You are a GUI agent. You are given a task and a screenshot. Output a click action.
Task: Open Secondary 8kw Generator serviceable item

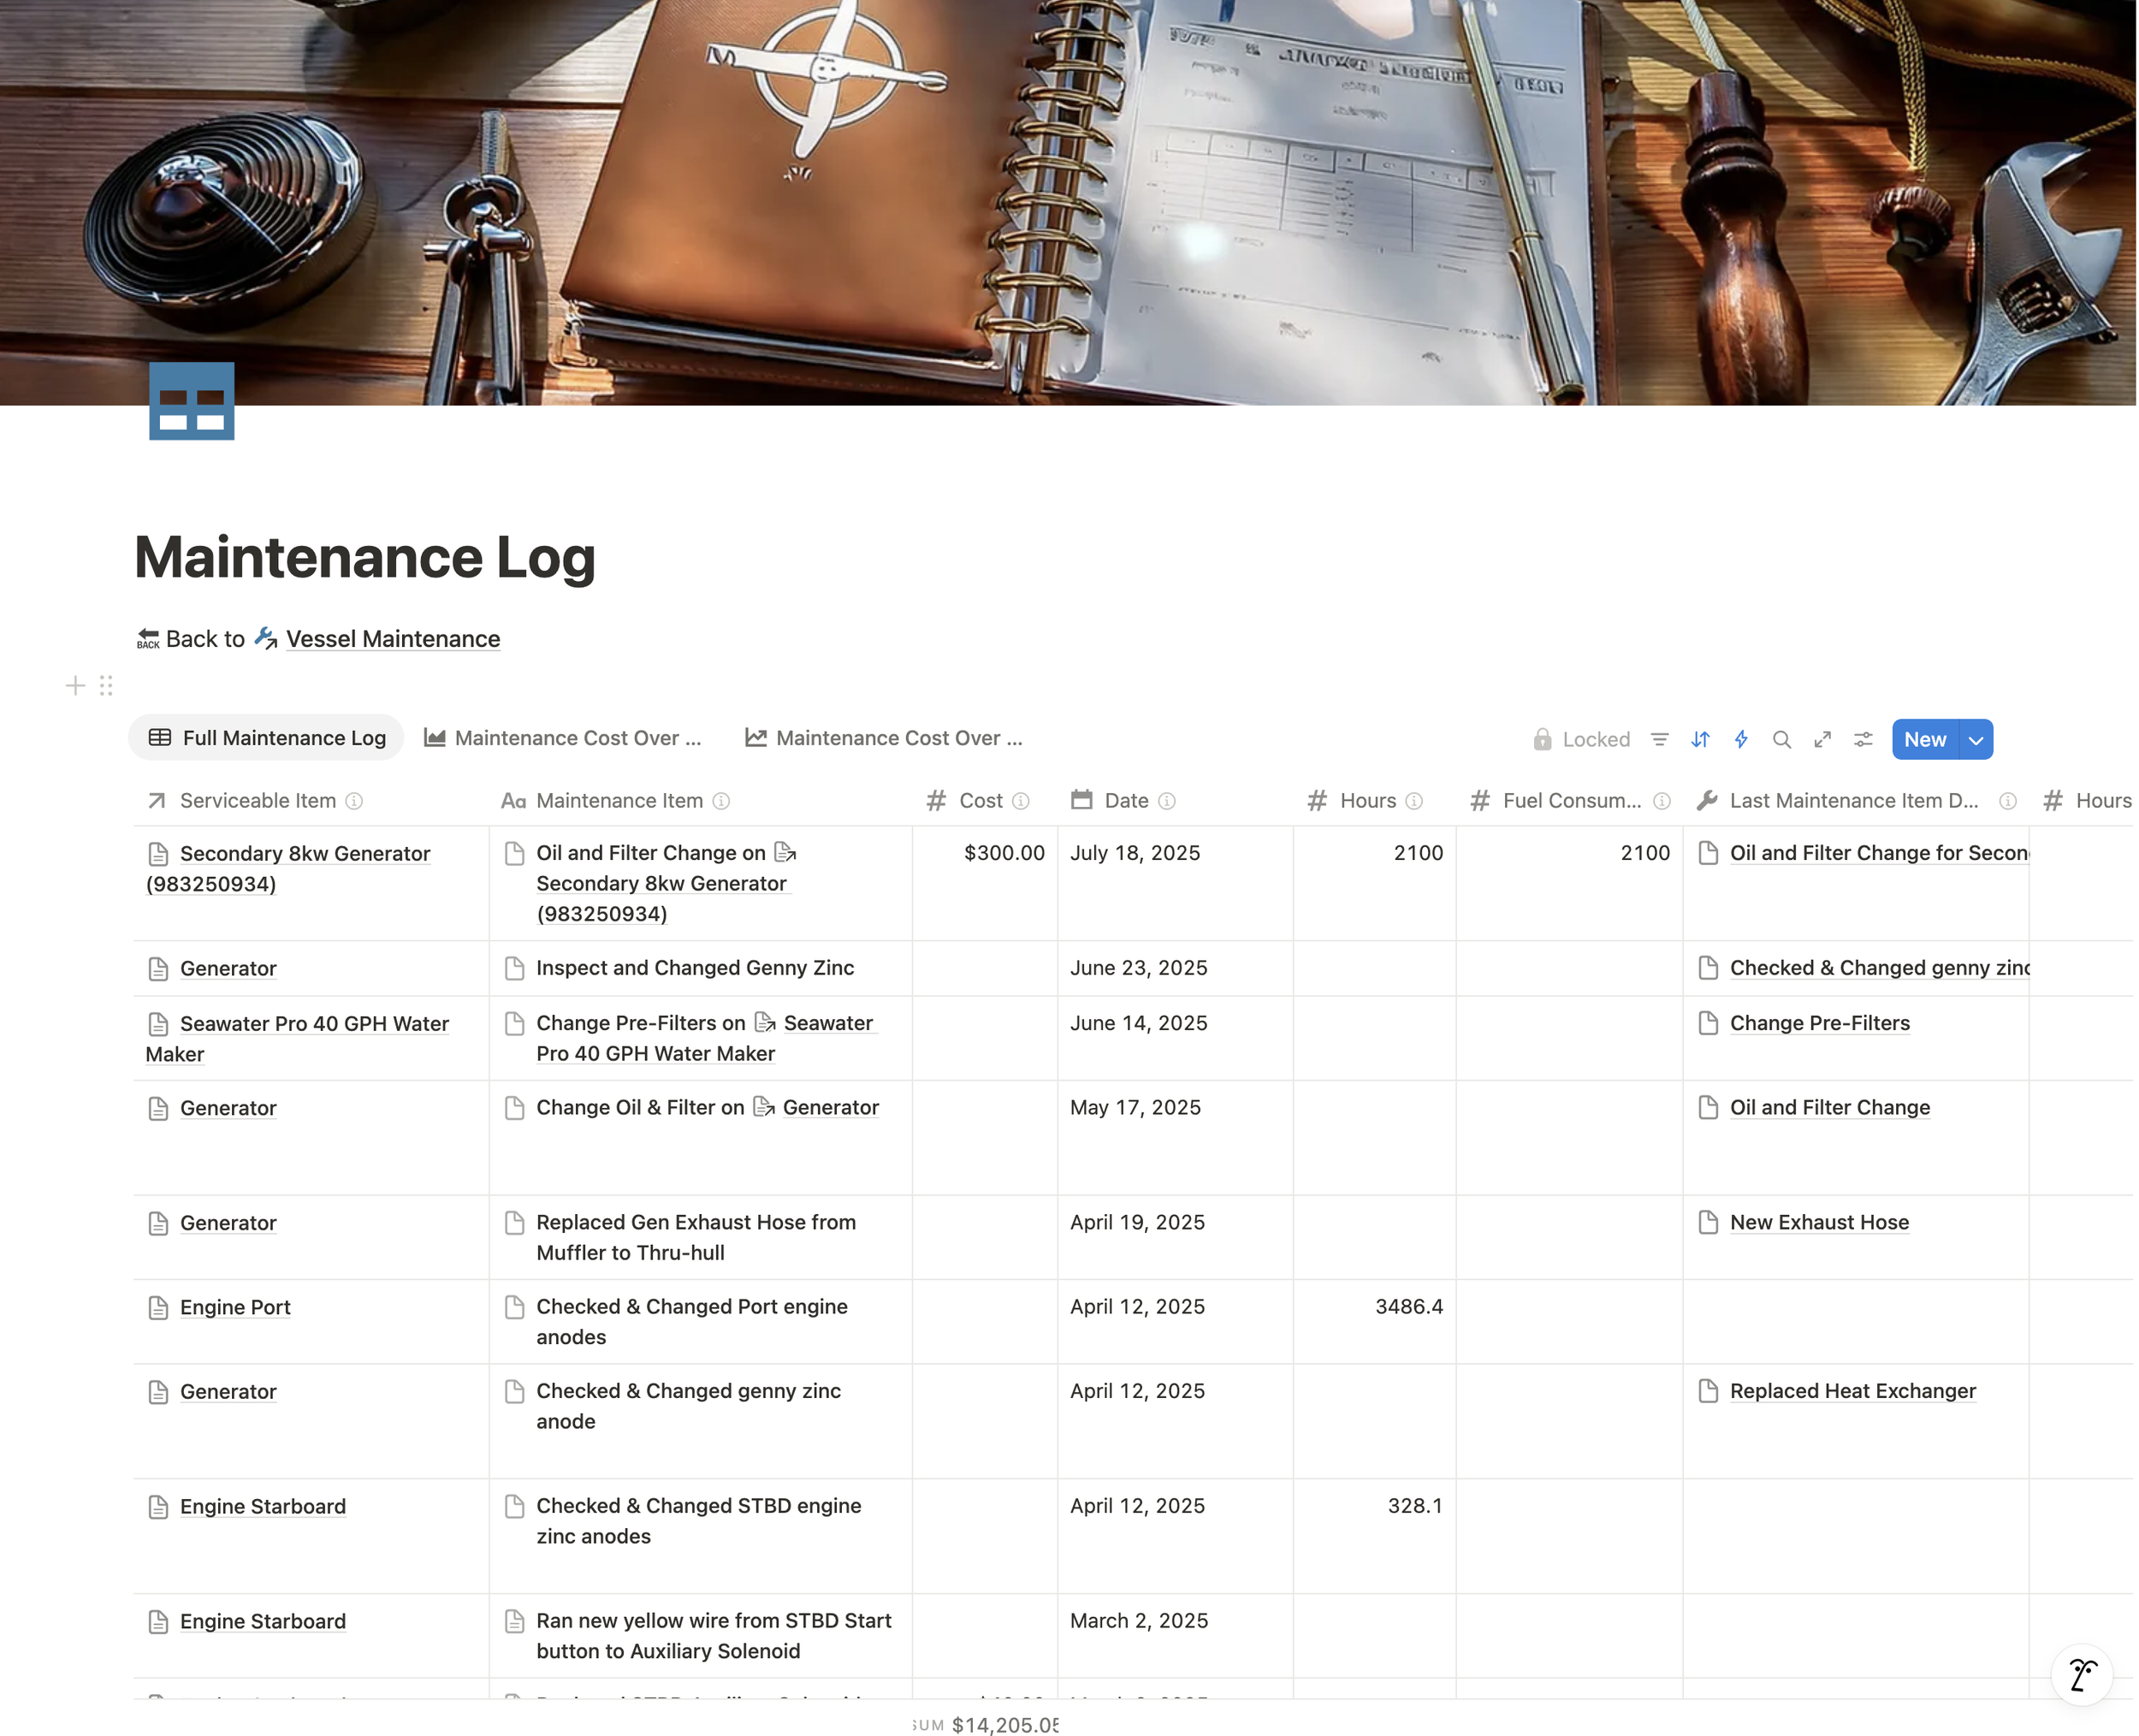[304, 854]
